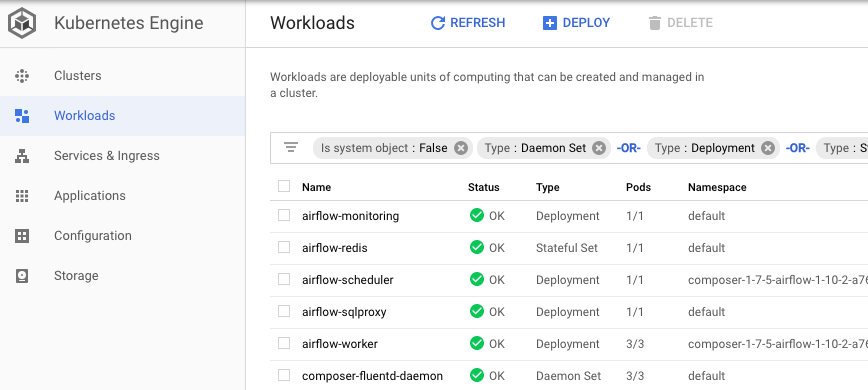Click the REFRESH button
The image size is (868, 390).
468,23
